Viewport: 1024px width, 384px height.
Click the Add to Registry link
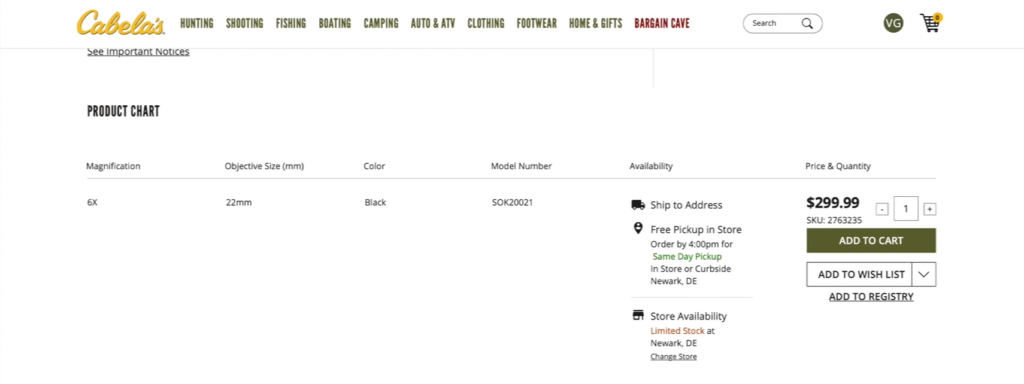[871, 296]
